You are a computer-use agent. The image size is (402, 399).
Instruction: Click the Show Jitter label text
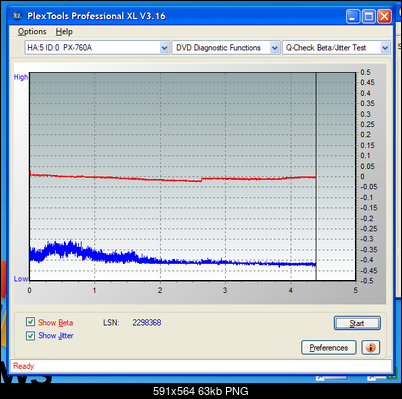coord(56,336)
